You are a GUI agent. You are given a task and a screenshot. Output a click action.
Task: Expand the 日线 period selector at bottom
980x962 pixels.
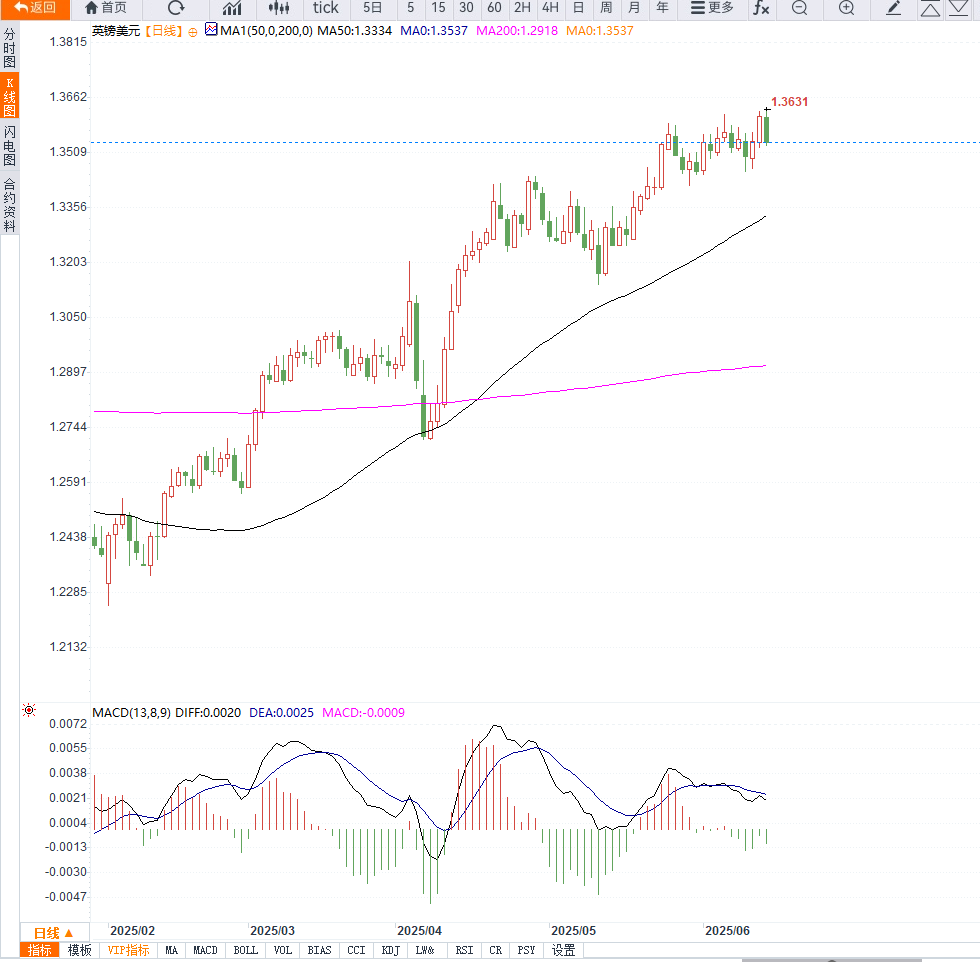pyautogui.click(x=54, y=933)
